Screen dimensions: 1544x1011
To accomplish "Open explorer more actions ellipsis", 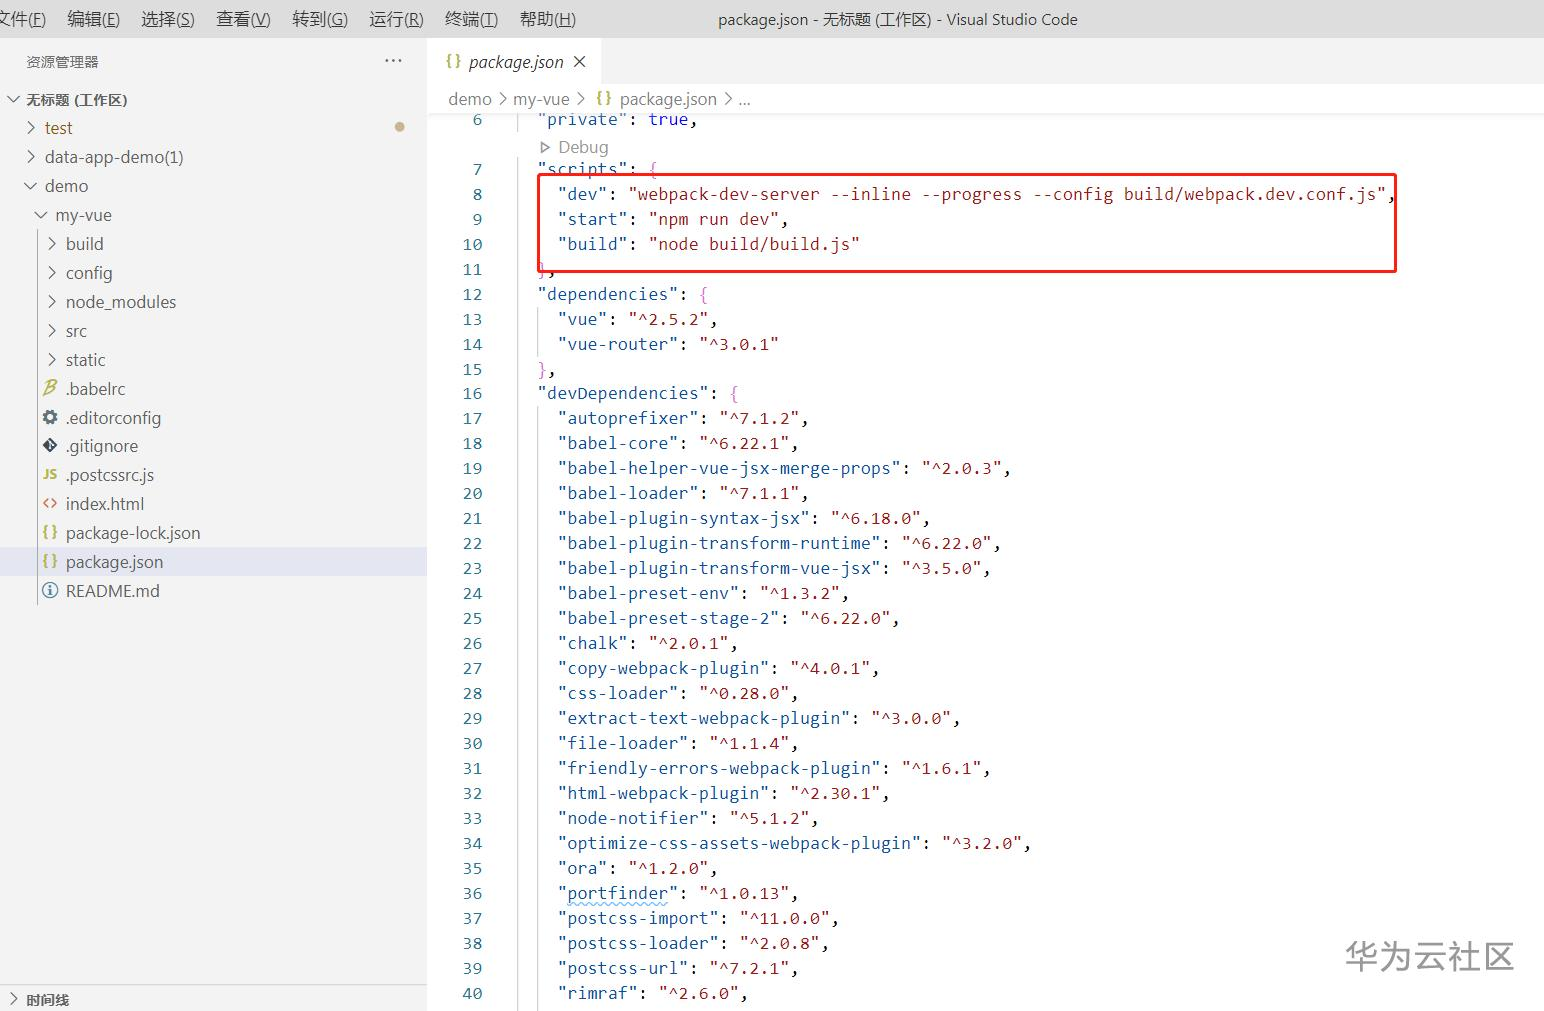I will click(393, 61).
